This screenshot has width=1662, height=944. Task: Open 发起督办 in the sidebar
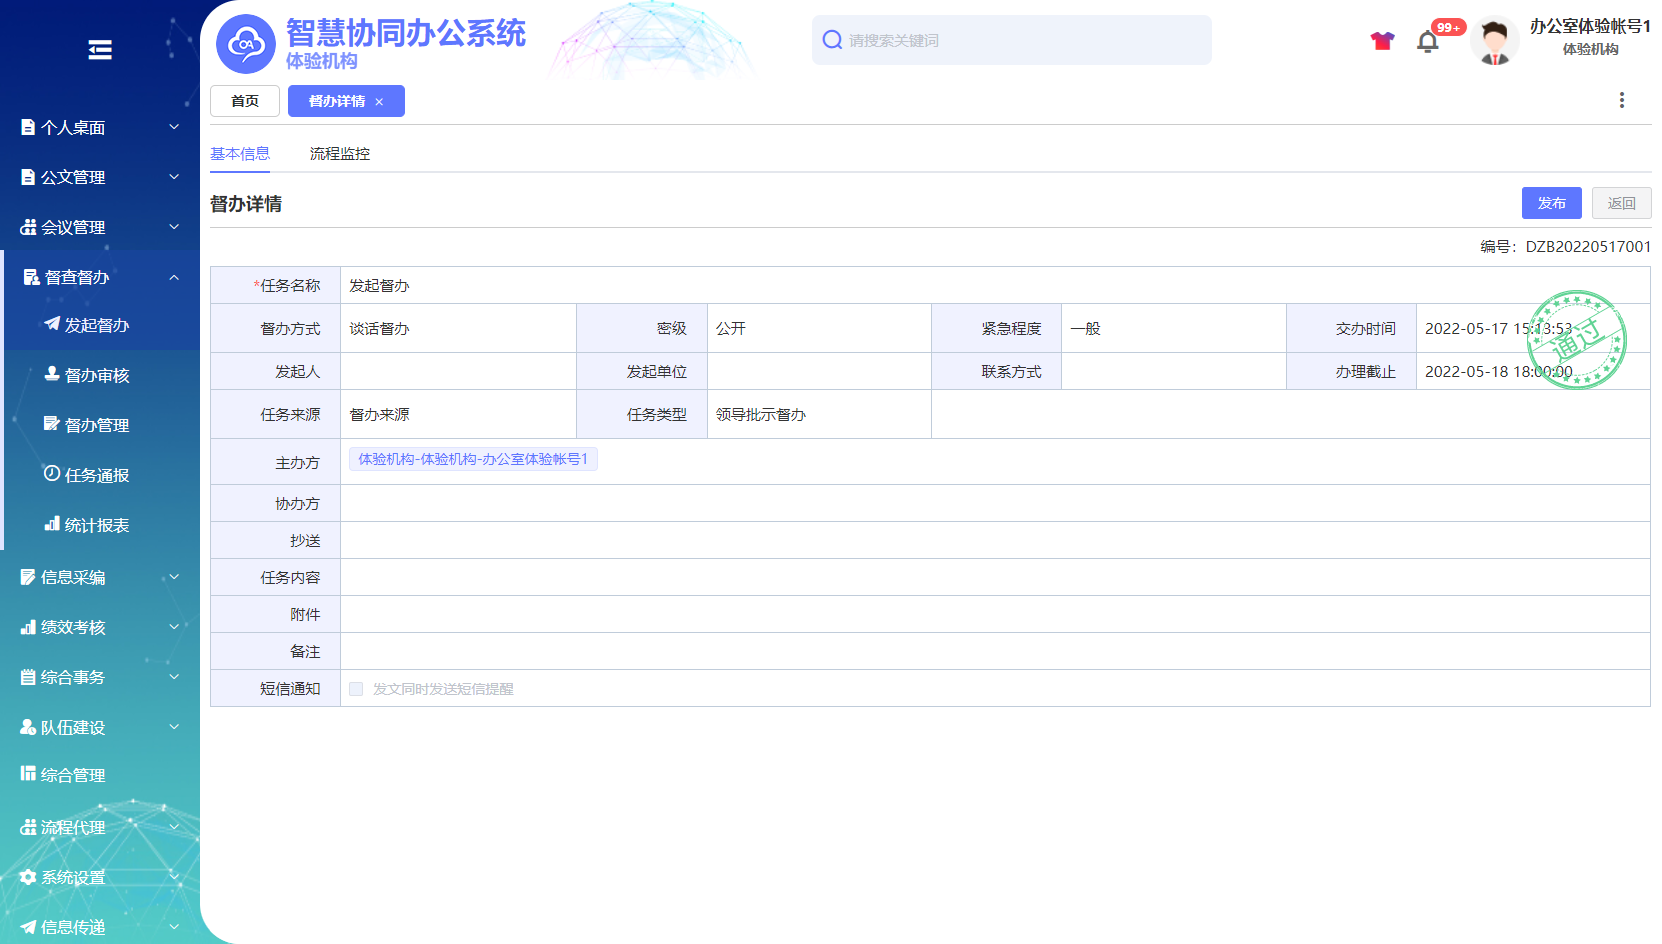click(97, 325)
